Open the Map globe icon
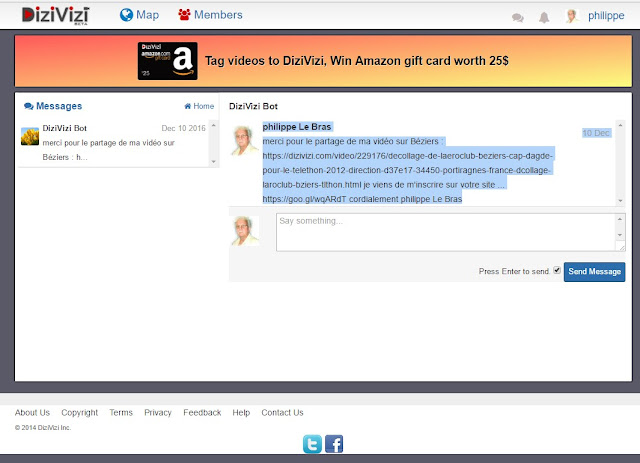The image size is (640, 463). click(x=126, y=15)
